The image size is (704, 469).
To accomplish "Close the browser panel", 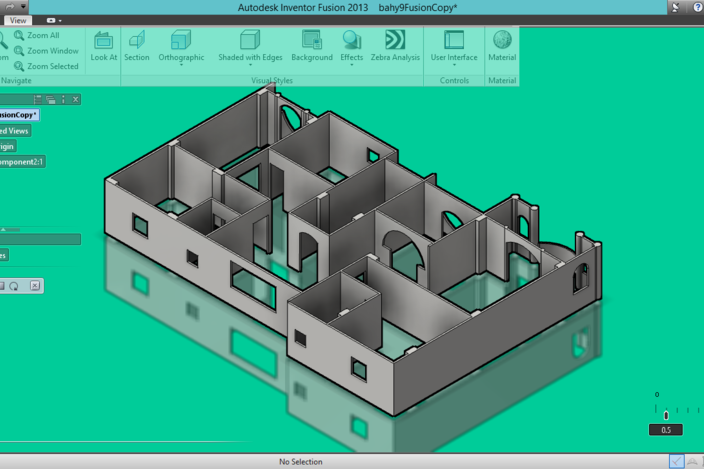I will click(x=76, y=99).
